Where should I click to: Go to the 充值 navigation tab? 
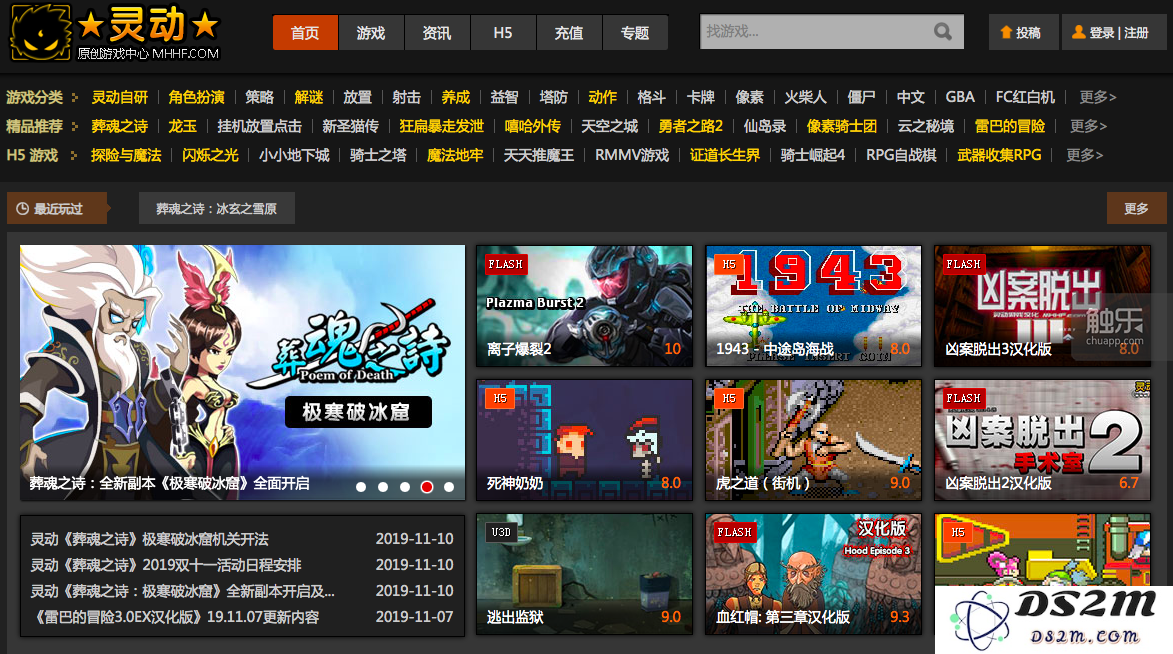569,33
